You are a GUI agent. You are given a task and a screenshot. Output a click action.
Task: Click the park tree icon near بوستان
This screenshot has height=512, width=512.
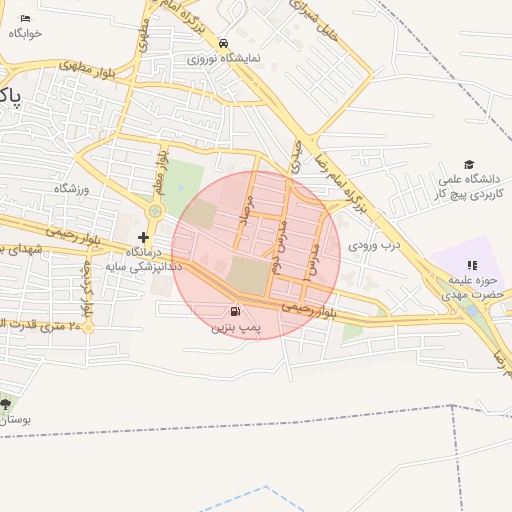pos(5,405)
